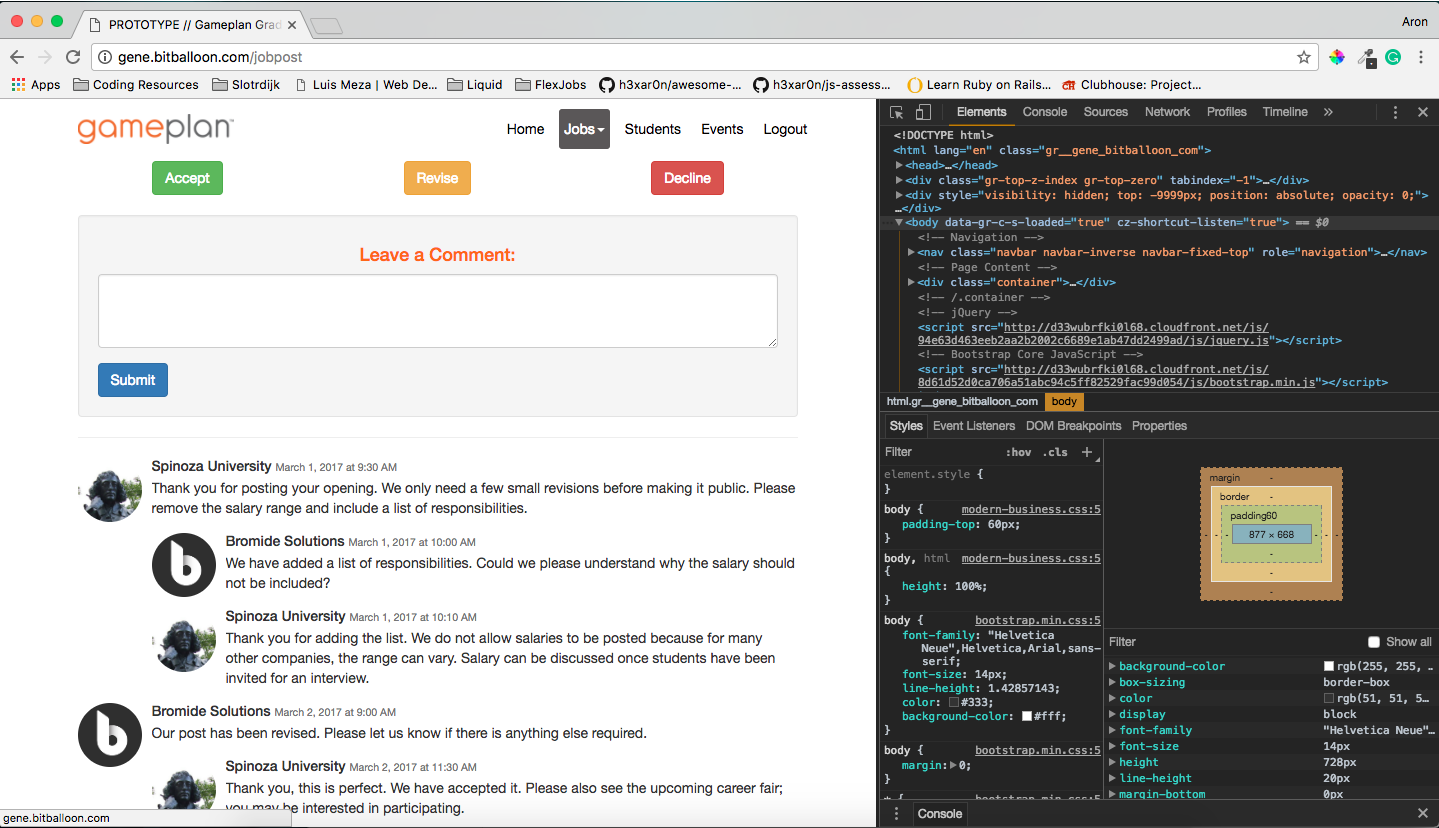Activate the DevTools inspect element picker
Screen dimensions: 1439x828
897,112
